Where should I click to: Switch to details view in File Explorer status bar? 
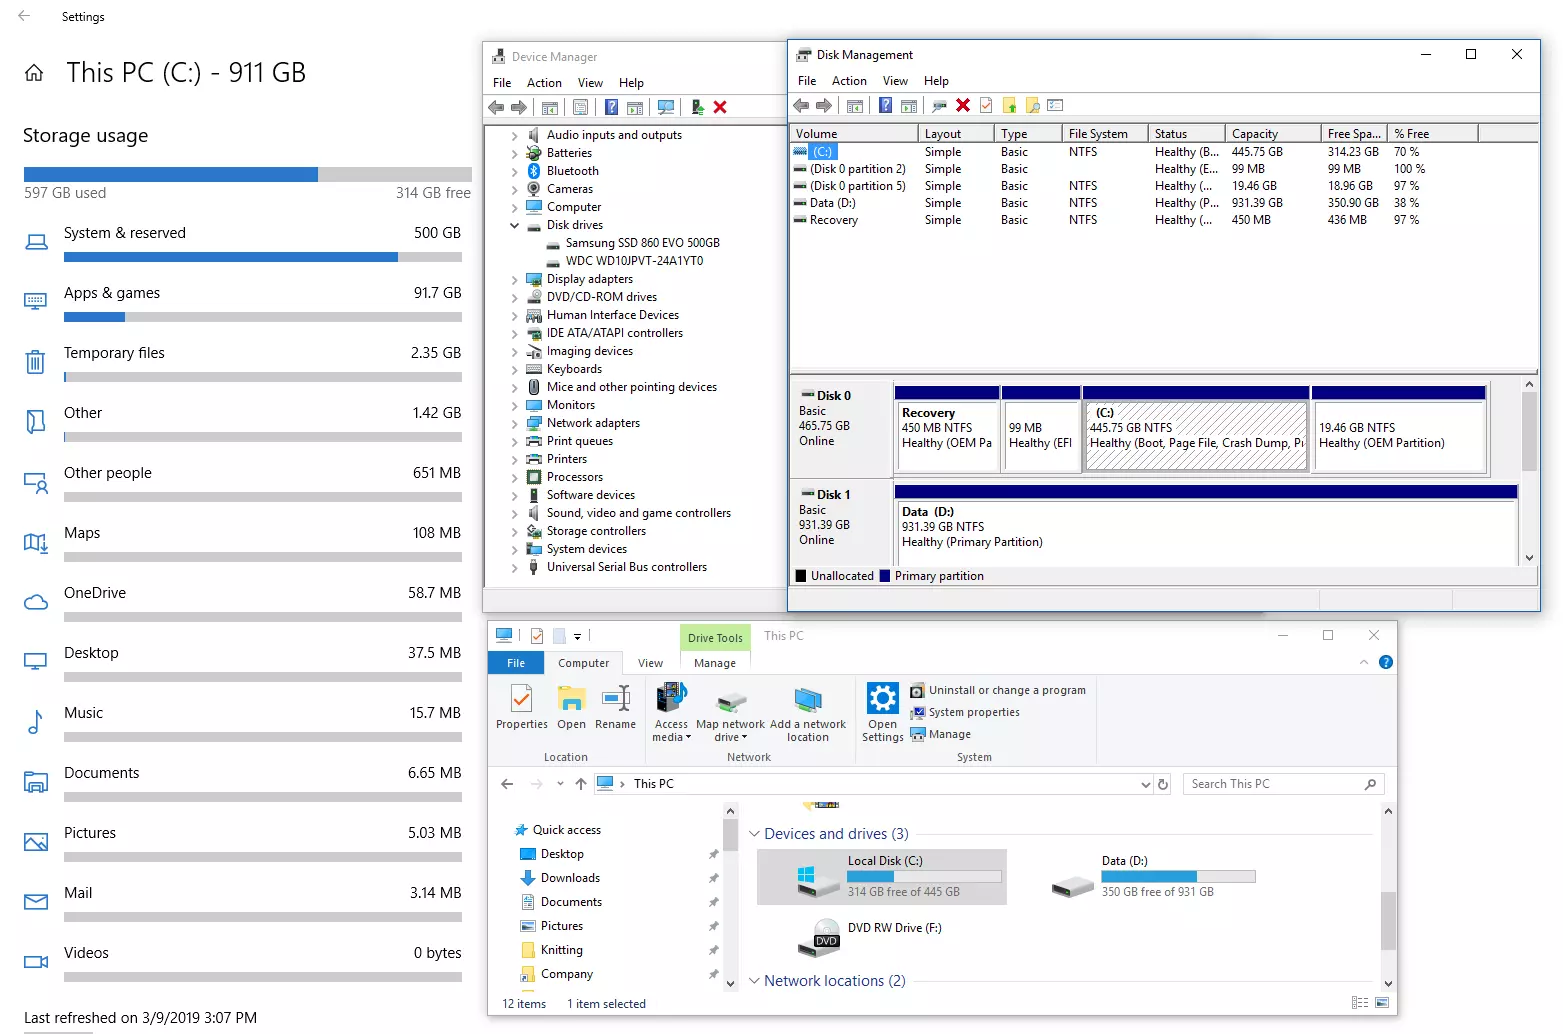pos(1360,1002)
